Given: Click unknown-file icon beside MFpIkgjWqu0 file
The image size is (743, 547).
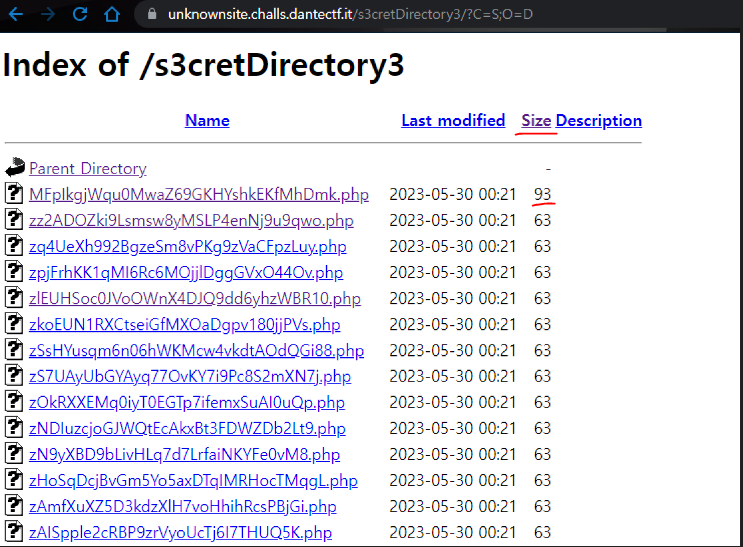Looking at the screenshot, I should (x=14, y=193).
